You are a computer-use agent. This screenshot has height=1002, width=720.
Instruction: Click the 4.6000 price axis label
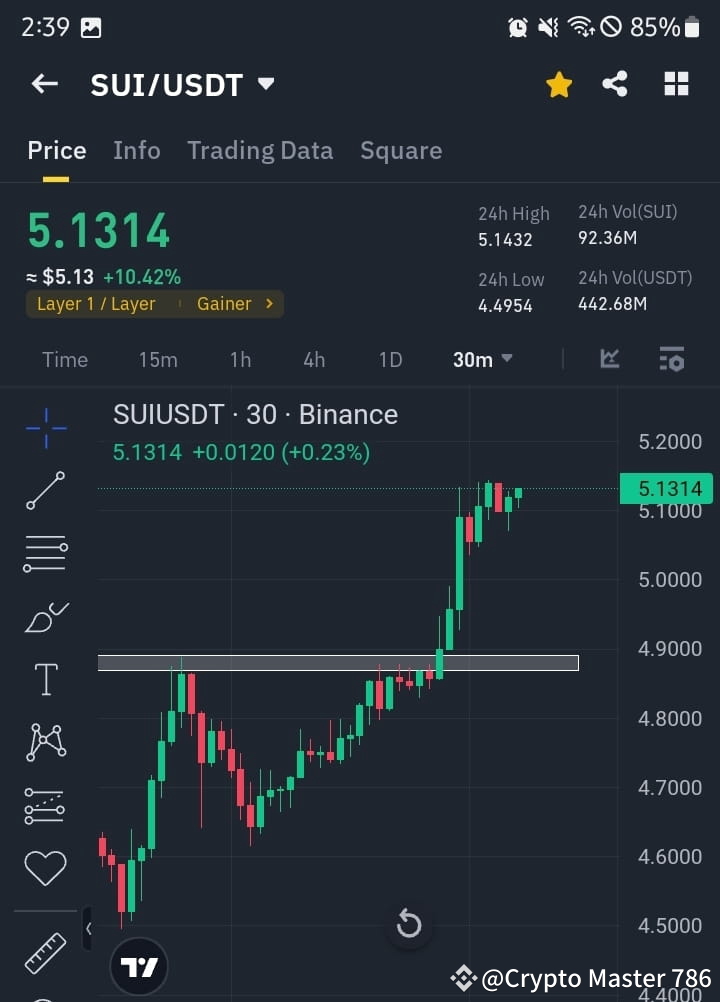click(670, 856)
